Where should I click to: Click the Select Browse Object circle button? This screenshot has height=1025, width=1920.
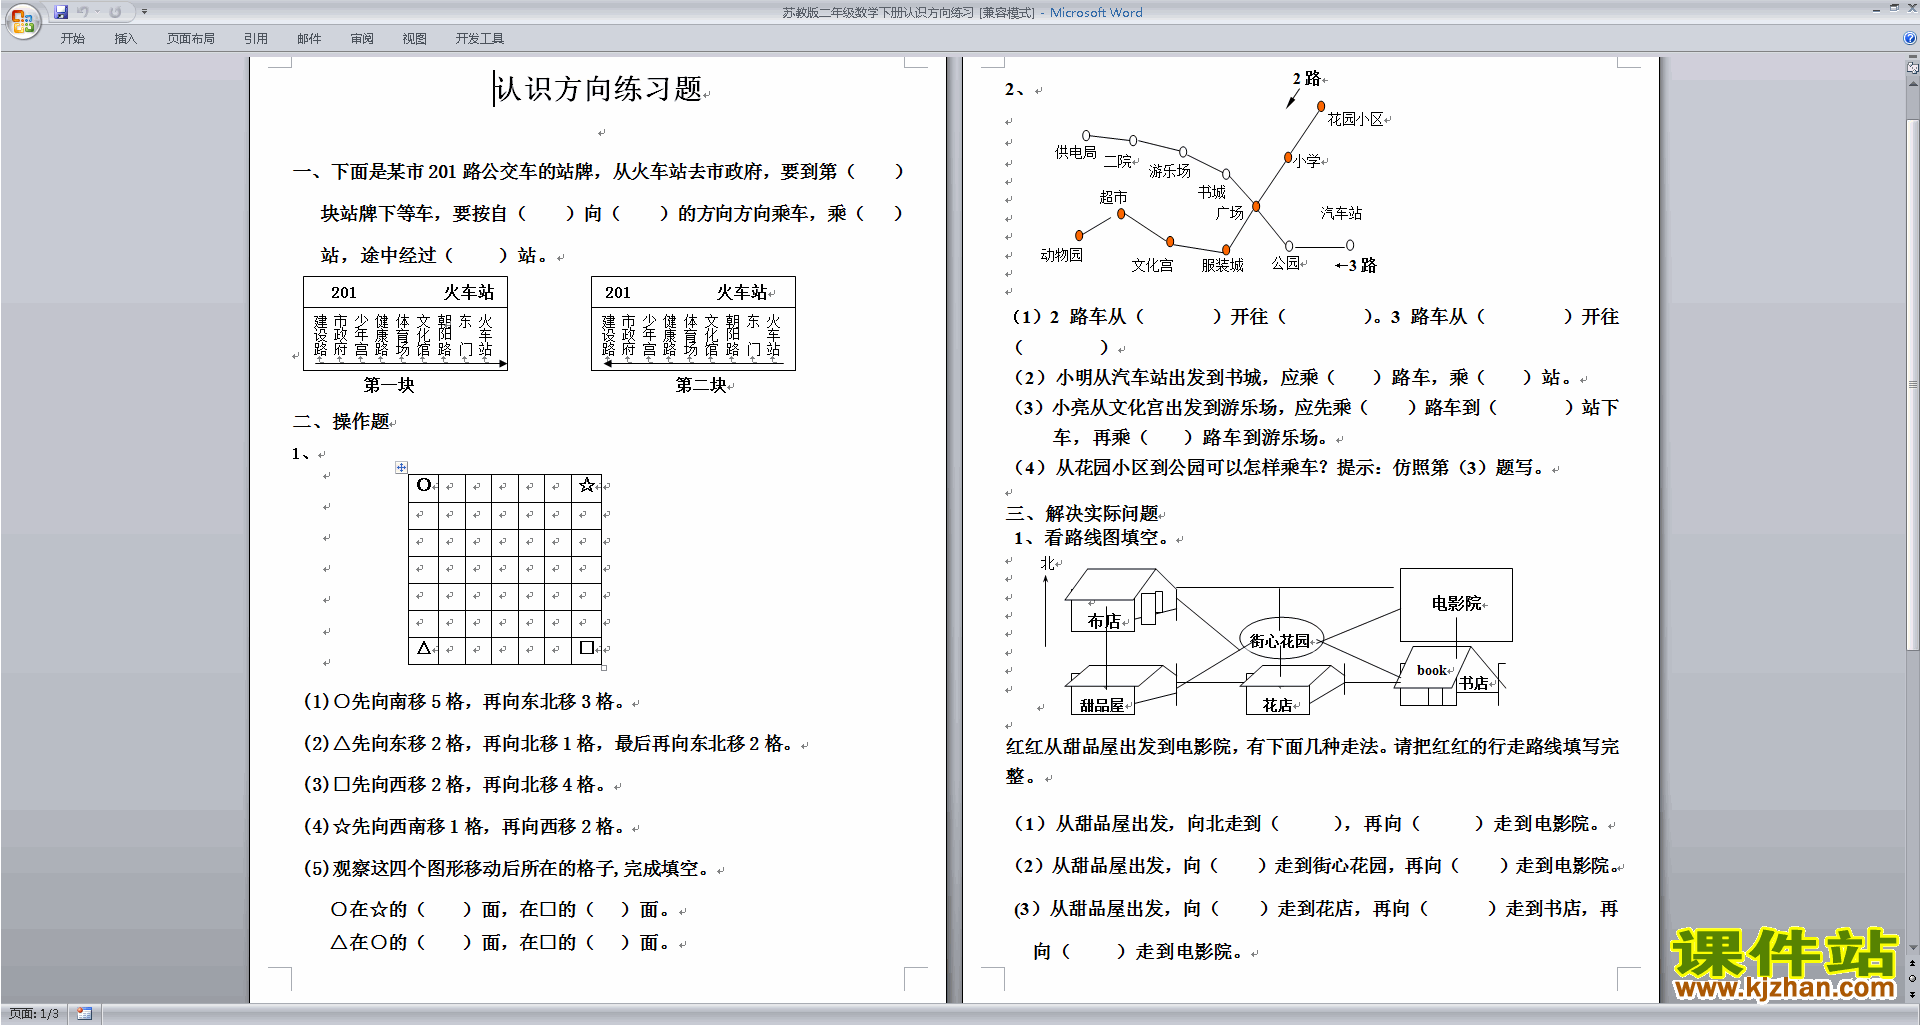(x=1913, y=979)
